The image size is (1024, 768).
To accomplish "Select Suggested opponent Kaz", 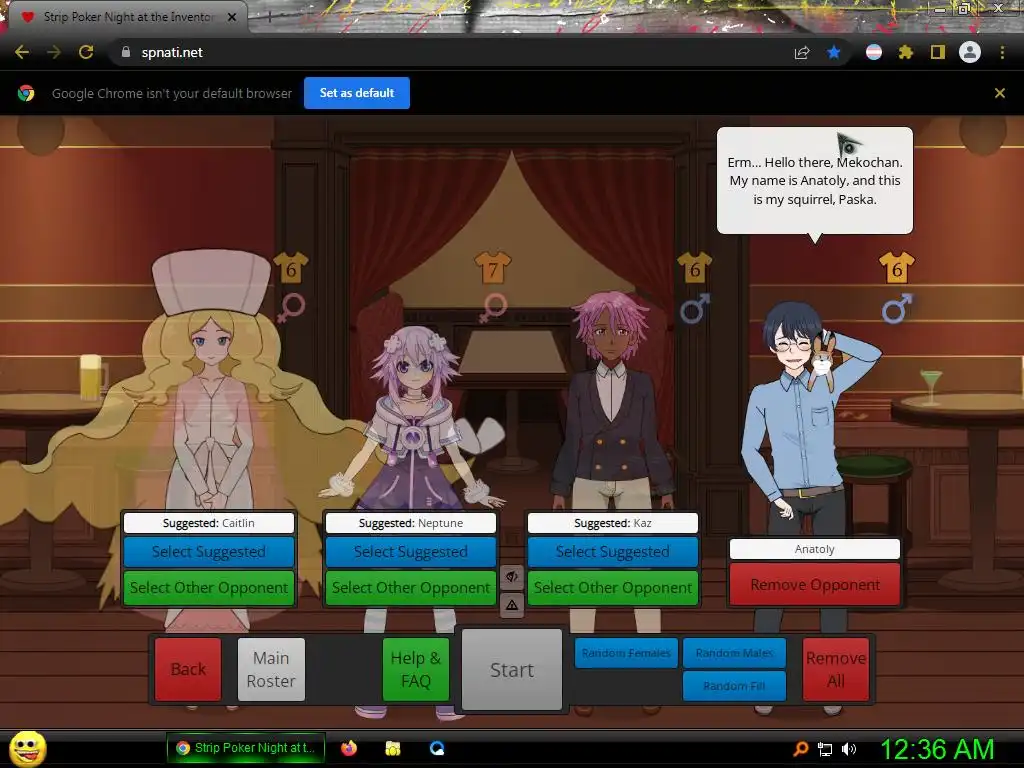I will point(613,552).
